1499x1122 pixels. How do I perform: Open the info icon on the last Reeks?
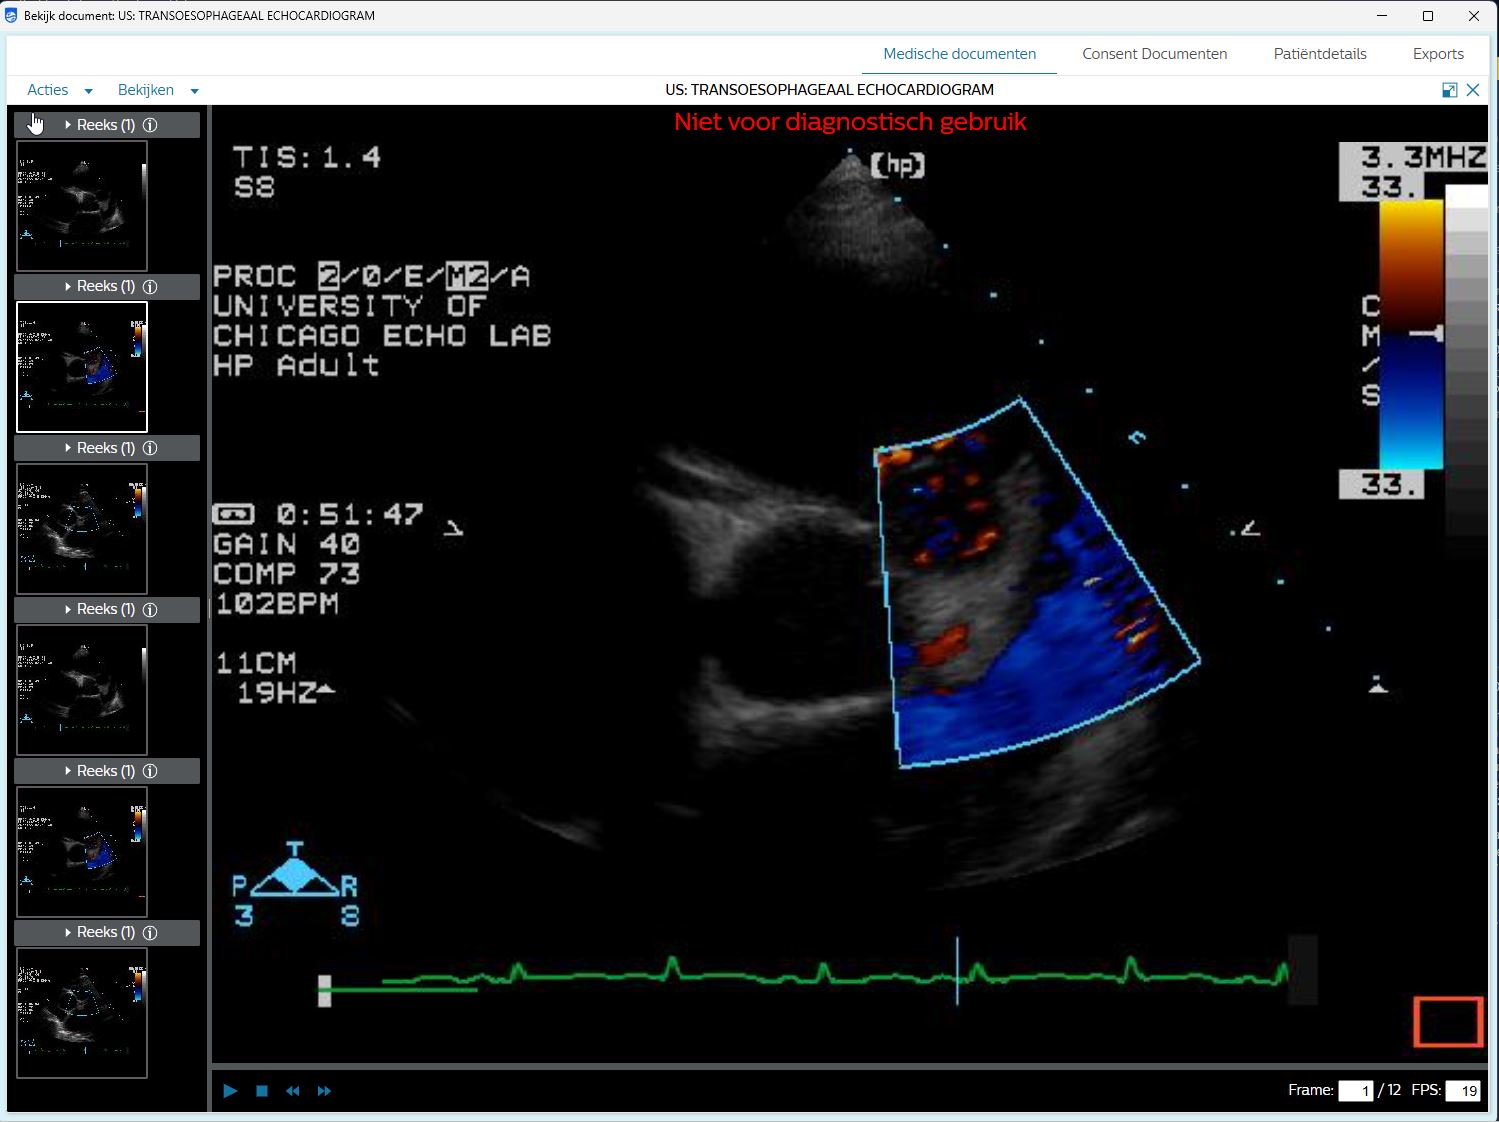[150, 933]
